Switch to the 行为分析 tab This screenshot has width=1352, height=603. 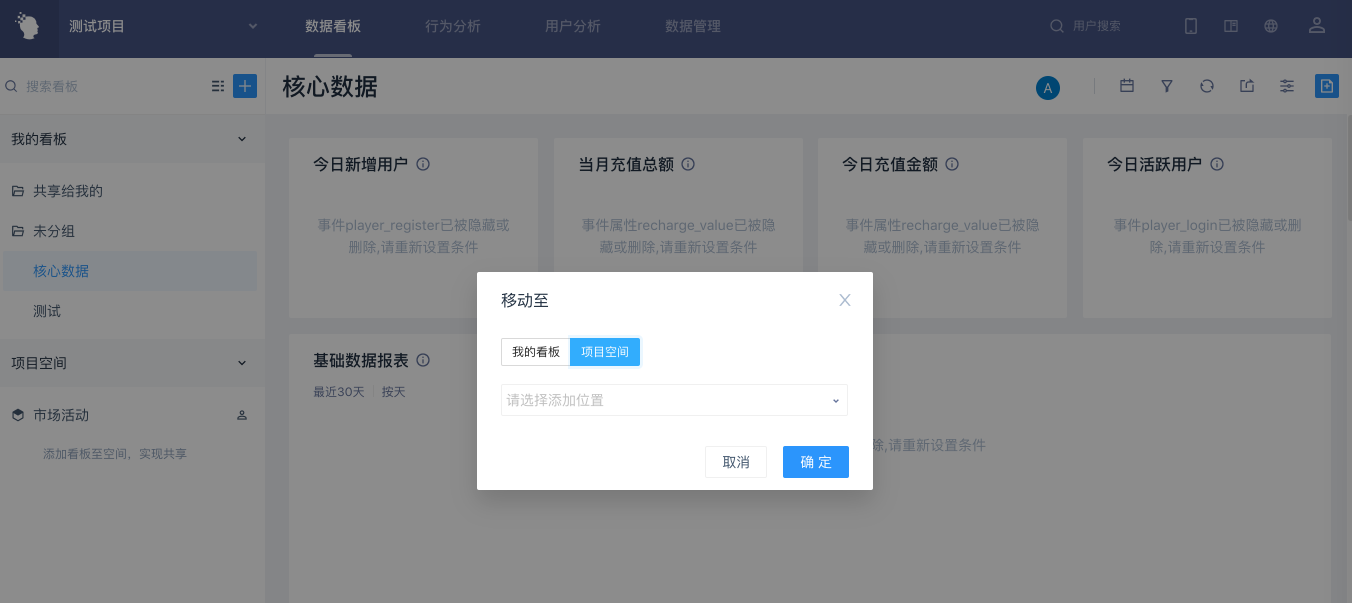(453, 27)
